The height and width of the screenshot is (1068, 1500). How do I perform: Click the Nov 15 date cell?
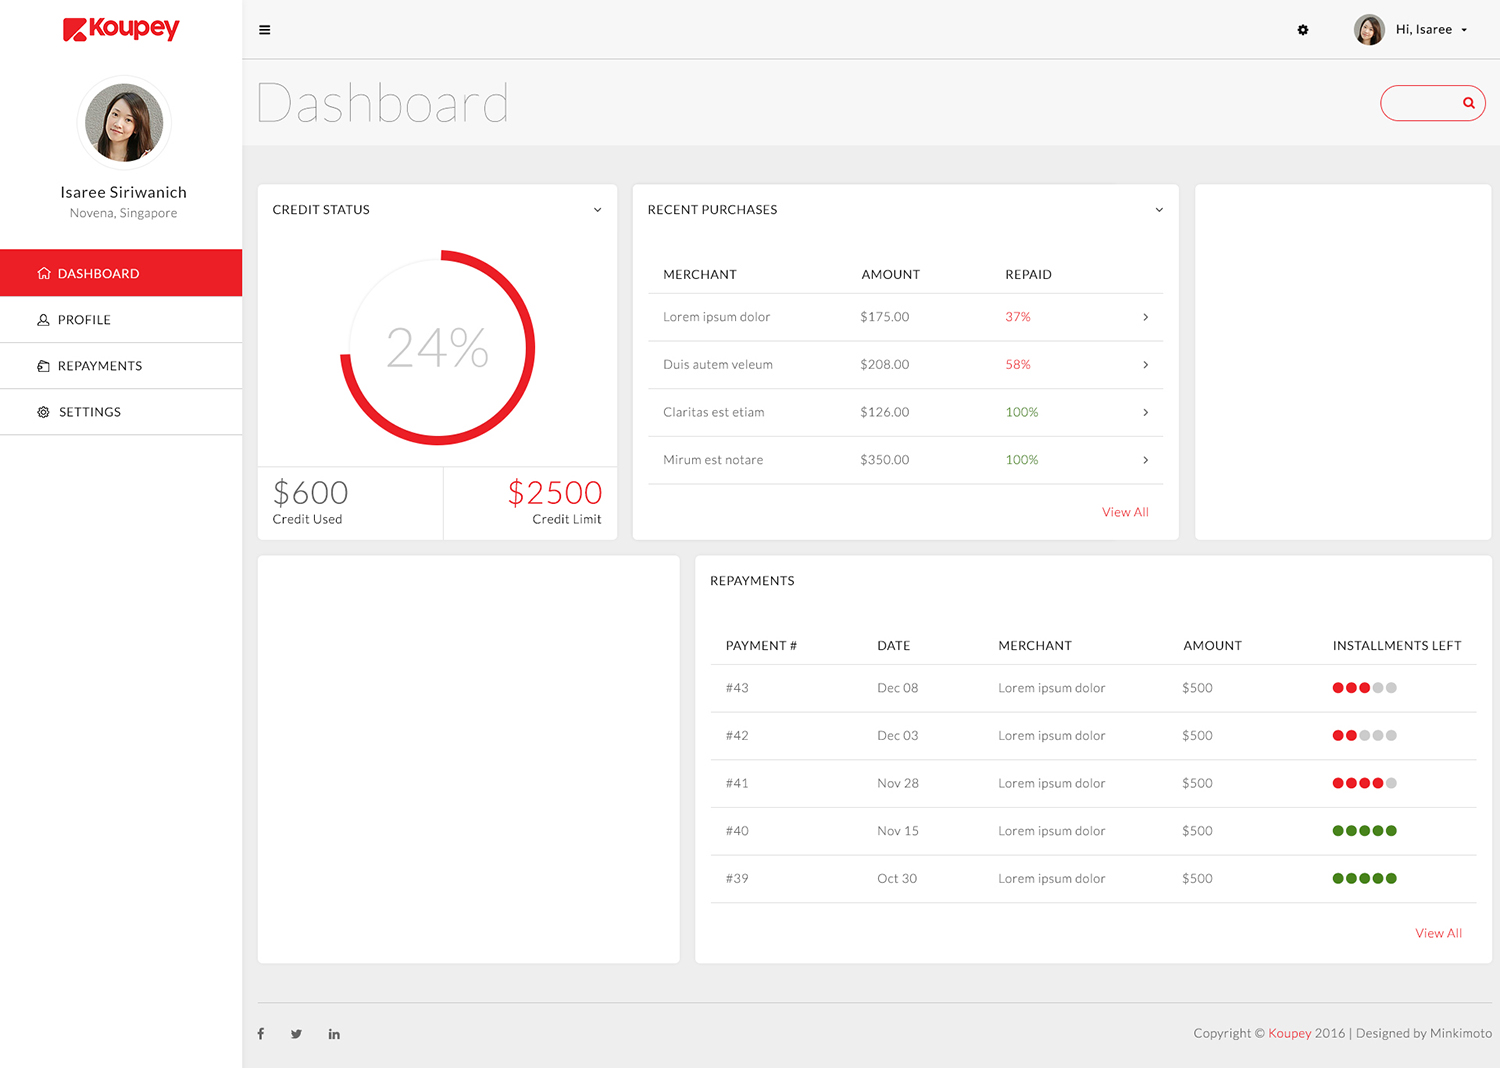point(898,831)
